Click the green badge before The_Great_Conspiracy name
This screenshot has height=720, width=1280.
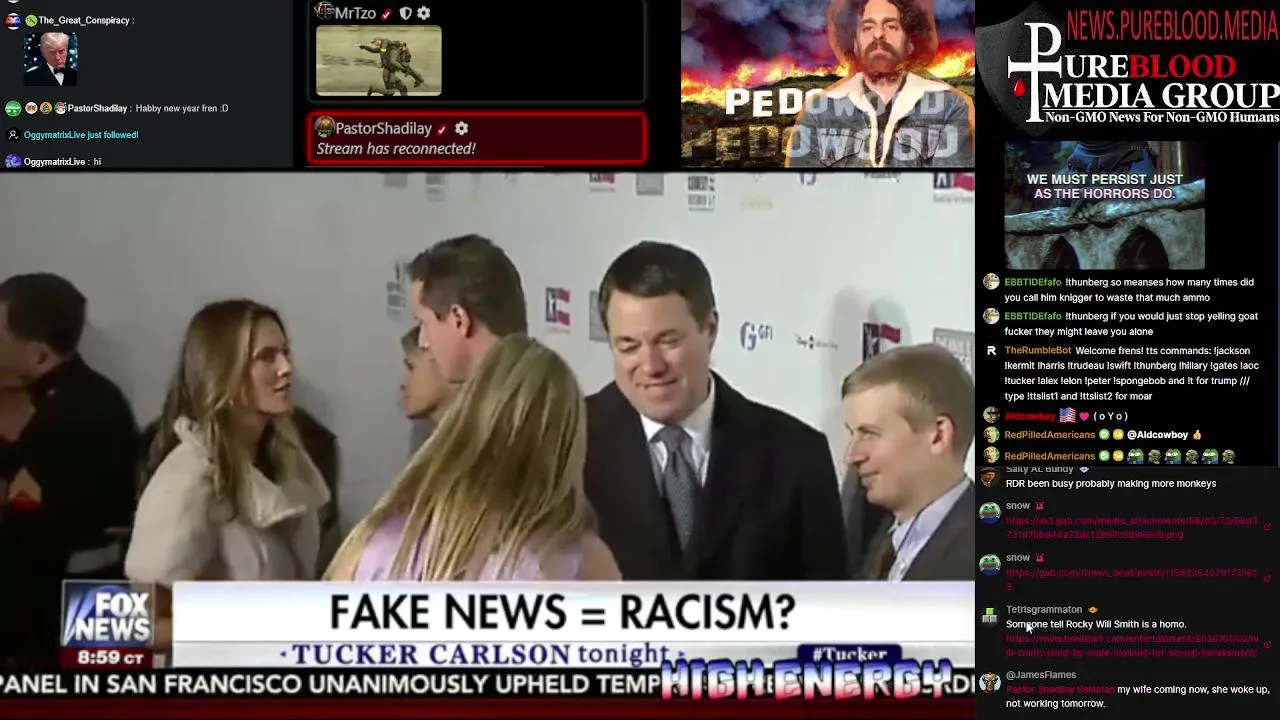coord(31,20)
